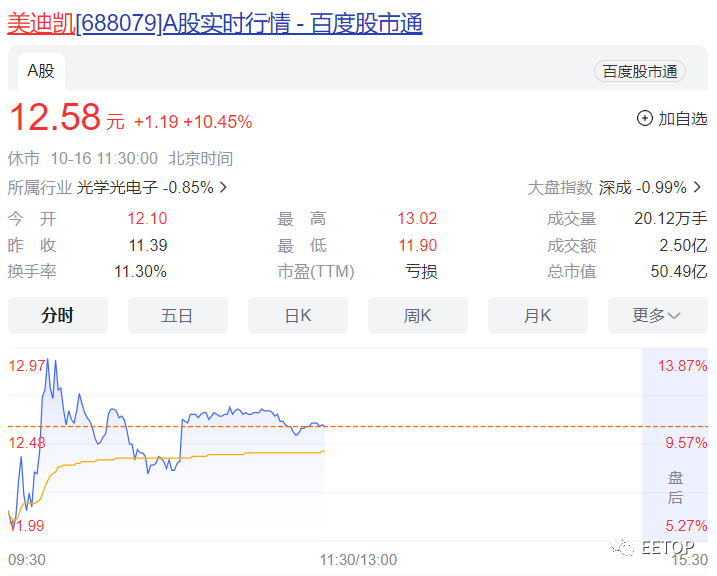
Task: Click the percent change +10.45%
Action: [x=218, y=122]
